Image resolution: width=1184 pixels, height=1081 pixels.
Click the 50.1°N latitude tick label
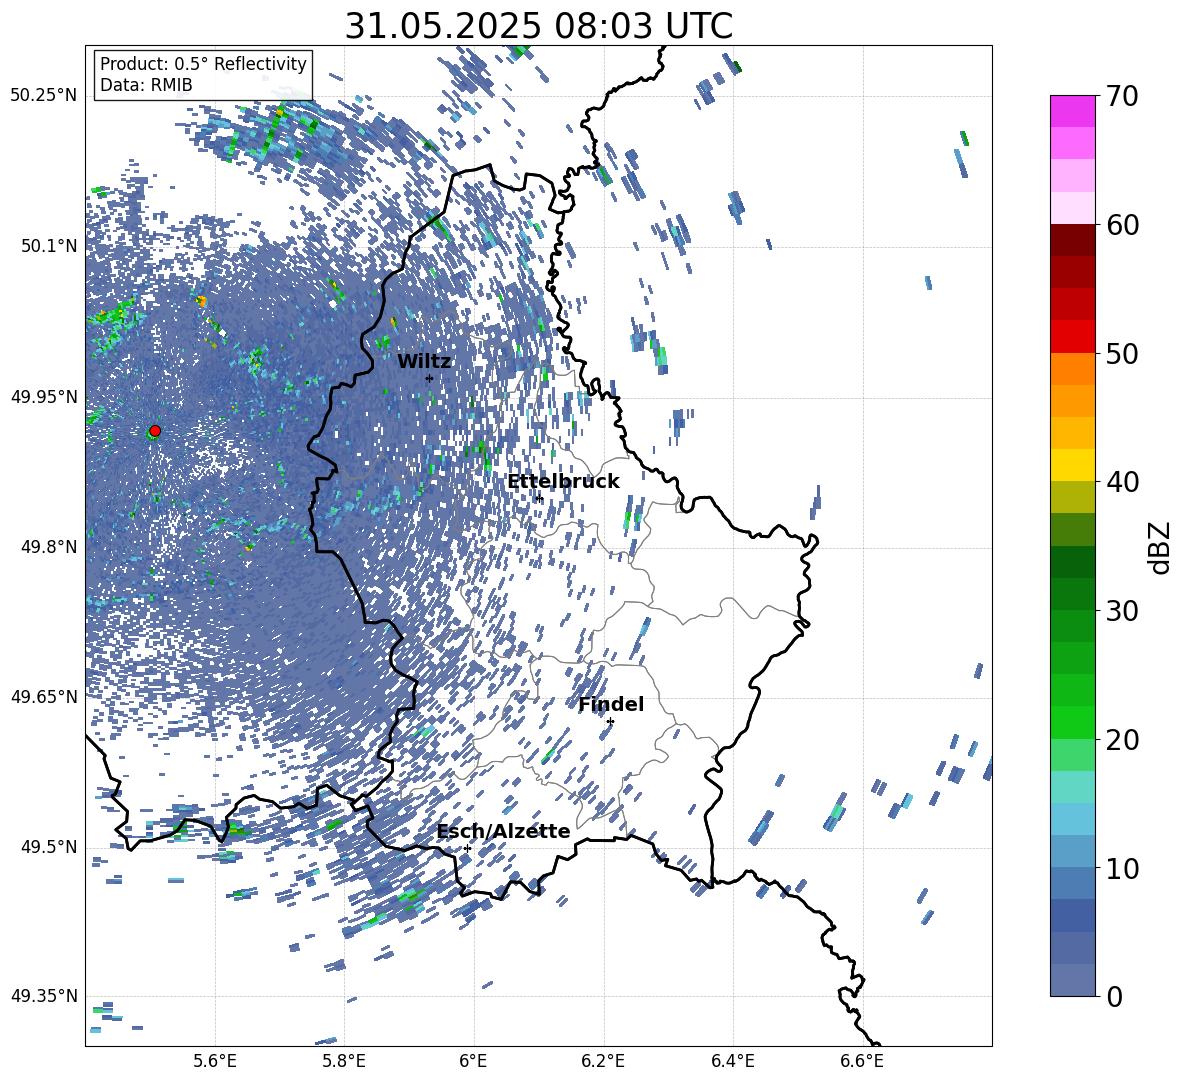[48, 246]
